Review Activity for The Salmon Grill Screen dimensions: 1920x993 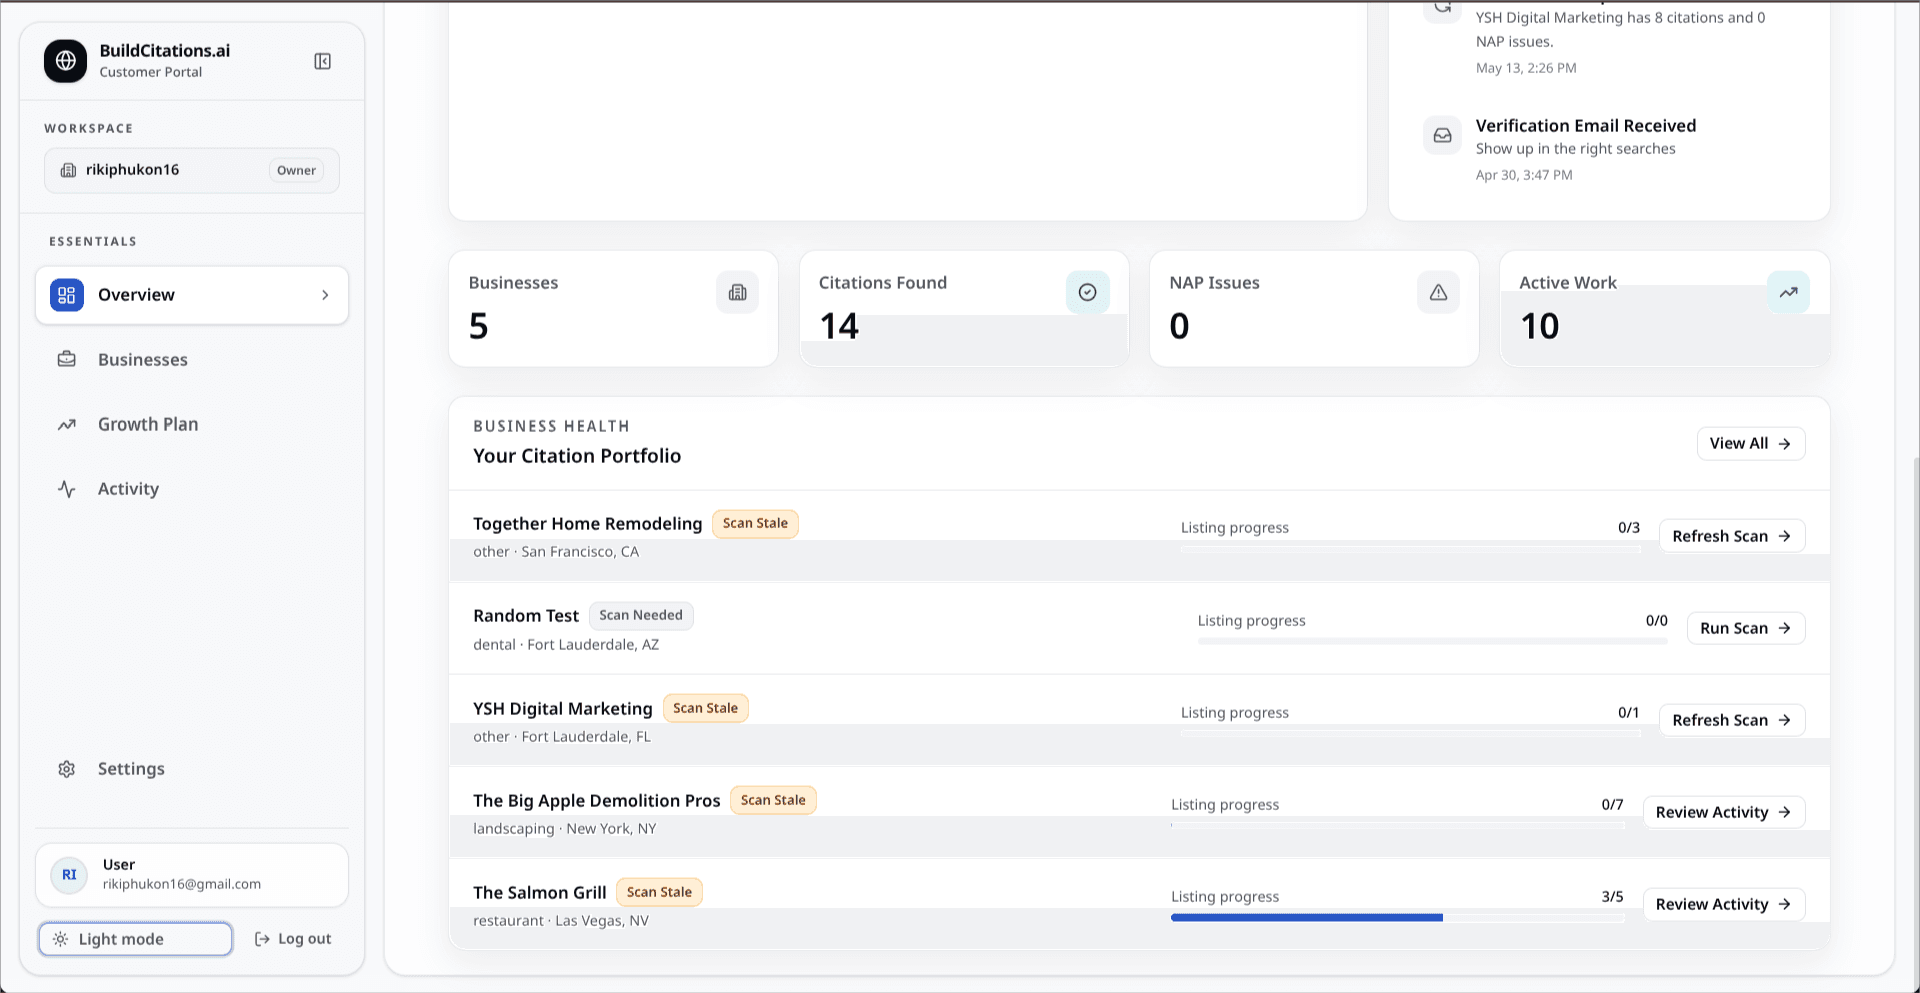pos(1724,904)
